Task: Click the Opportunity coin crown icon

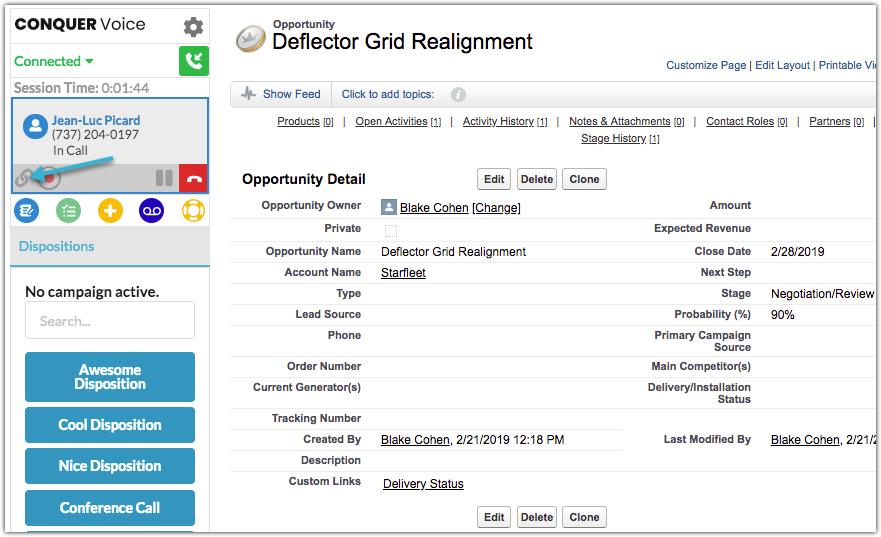Action: point(251,39)
